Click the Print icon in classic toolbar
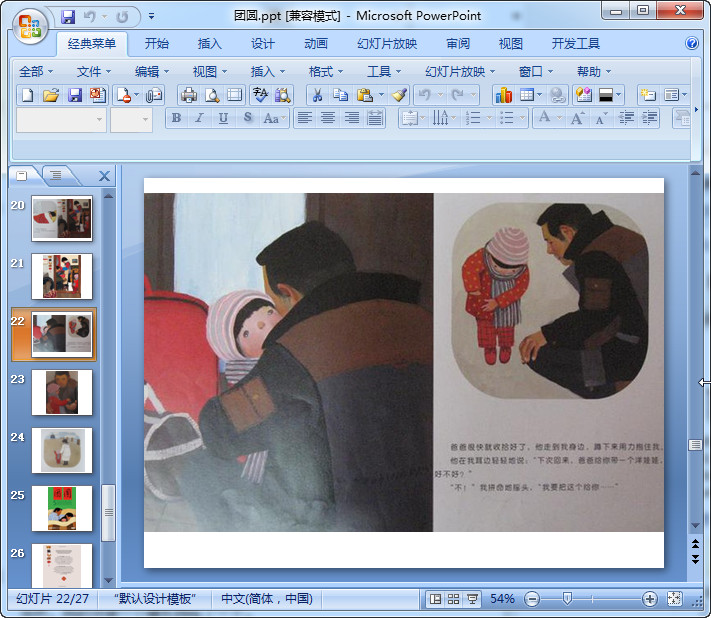Image resolution: width=711 pixels, height=618 pixels. (189, 95)
